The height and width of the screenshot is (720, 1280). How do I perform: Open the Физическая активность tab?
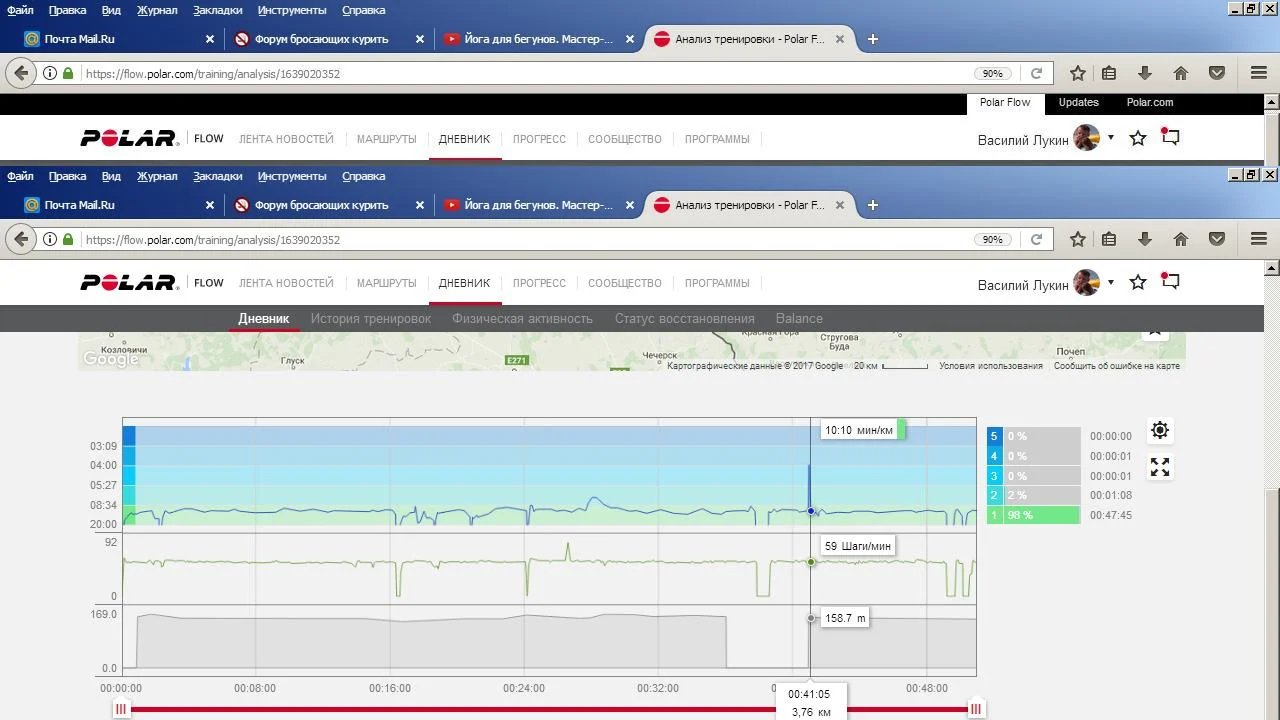click(522, 319)
